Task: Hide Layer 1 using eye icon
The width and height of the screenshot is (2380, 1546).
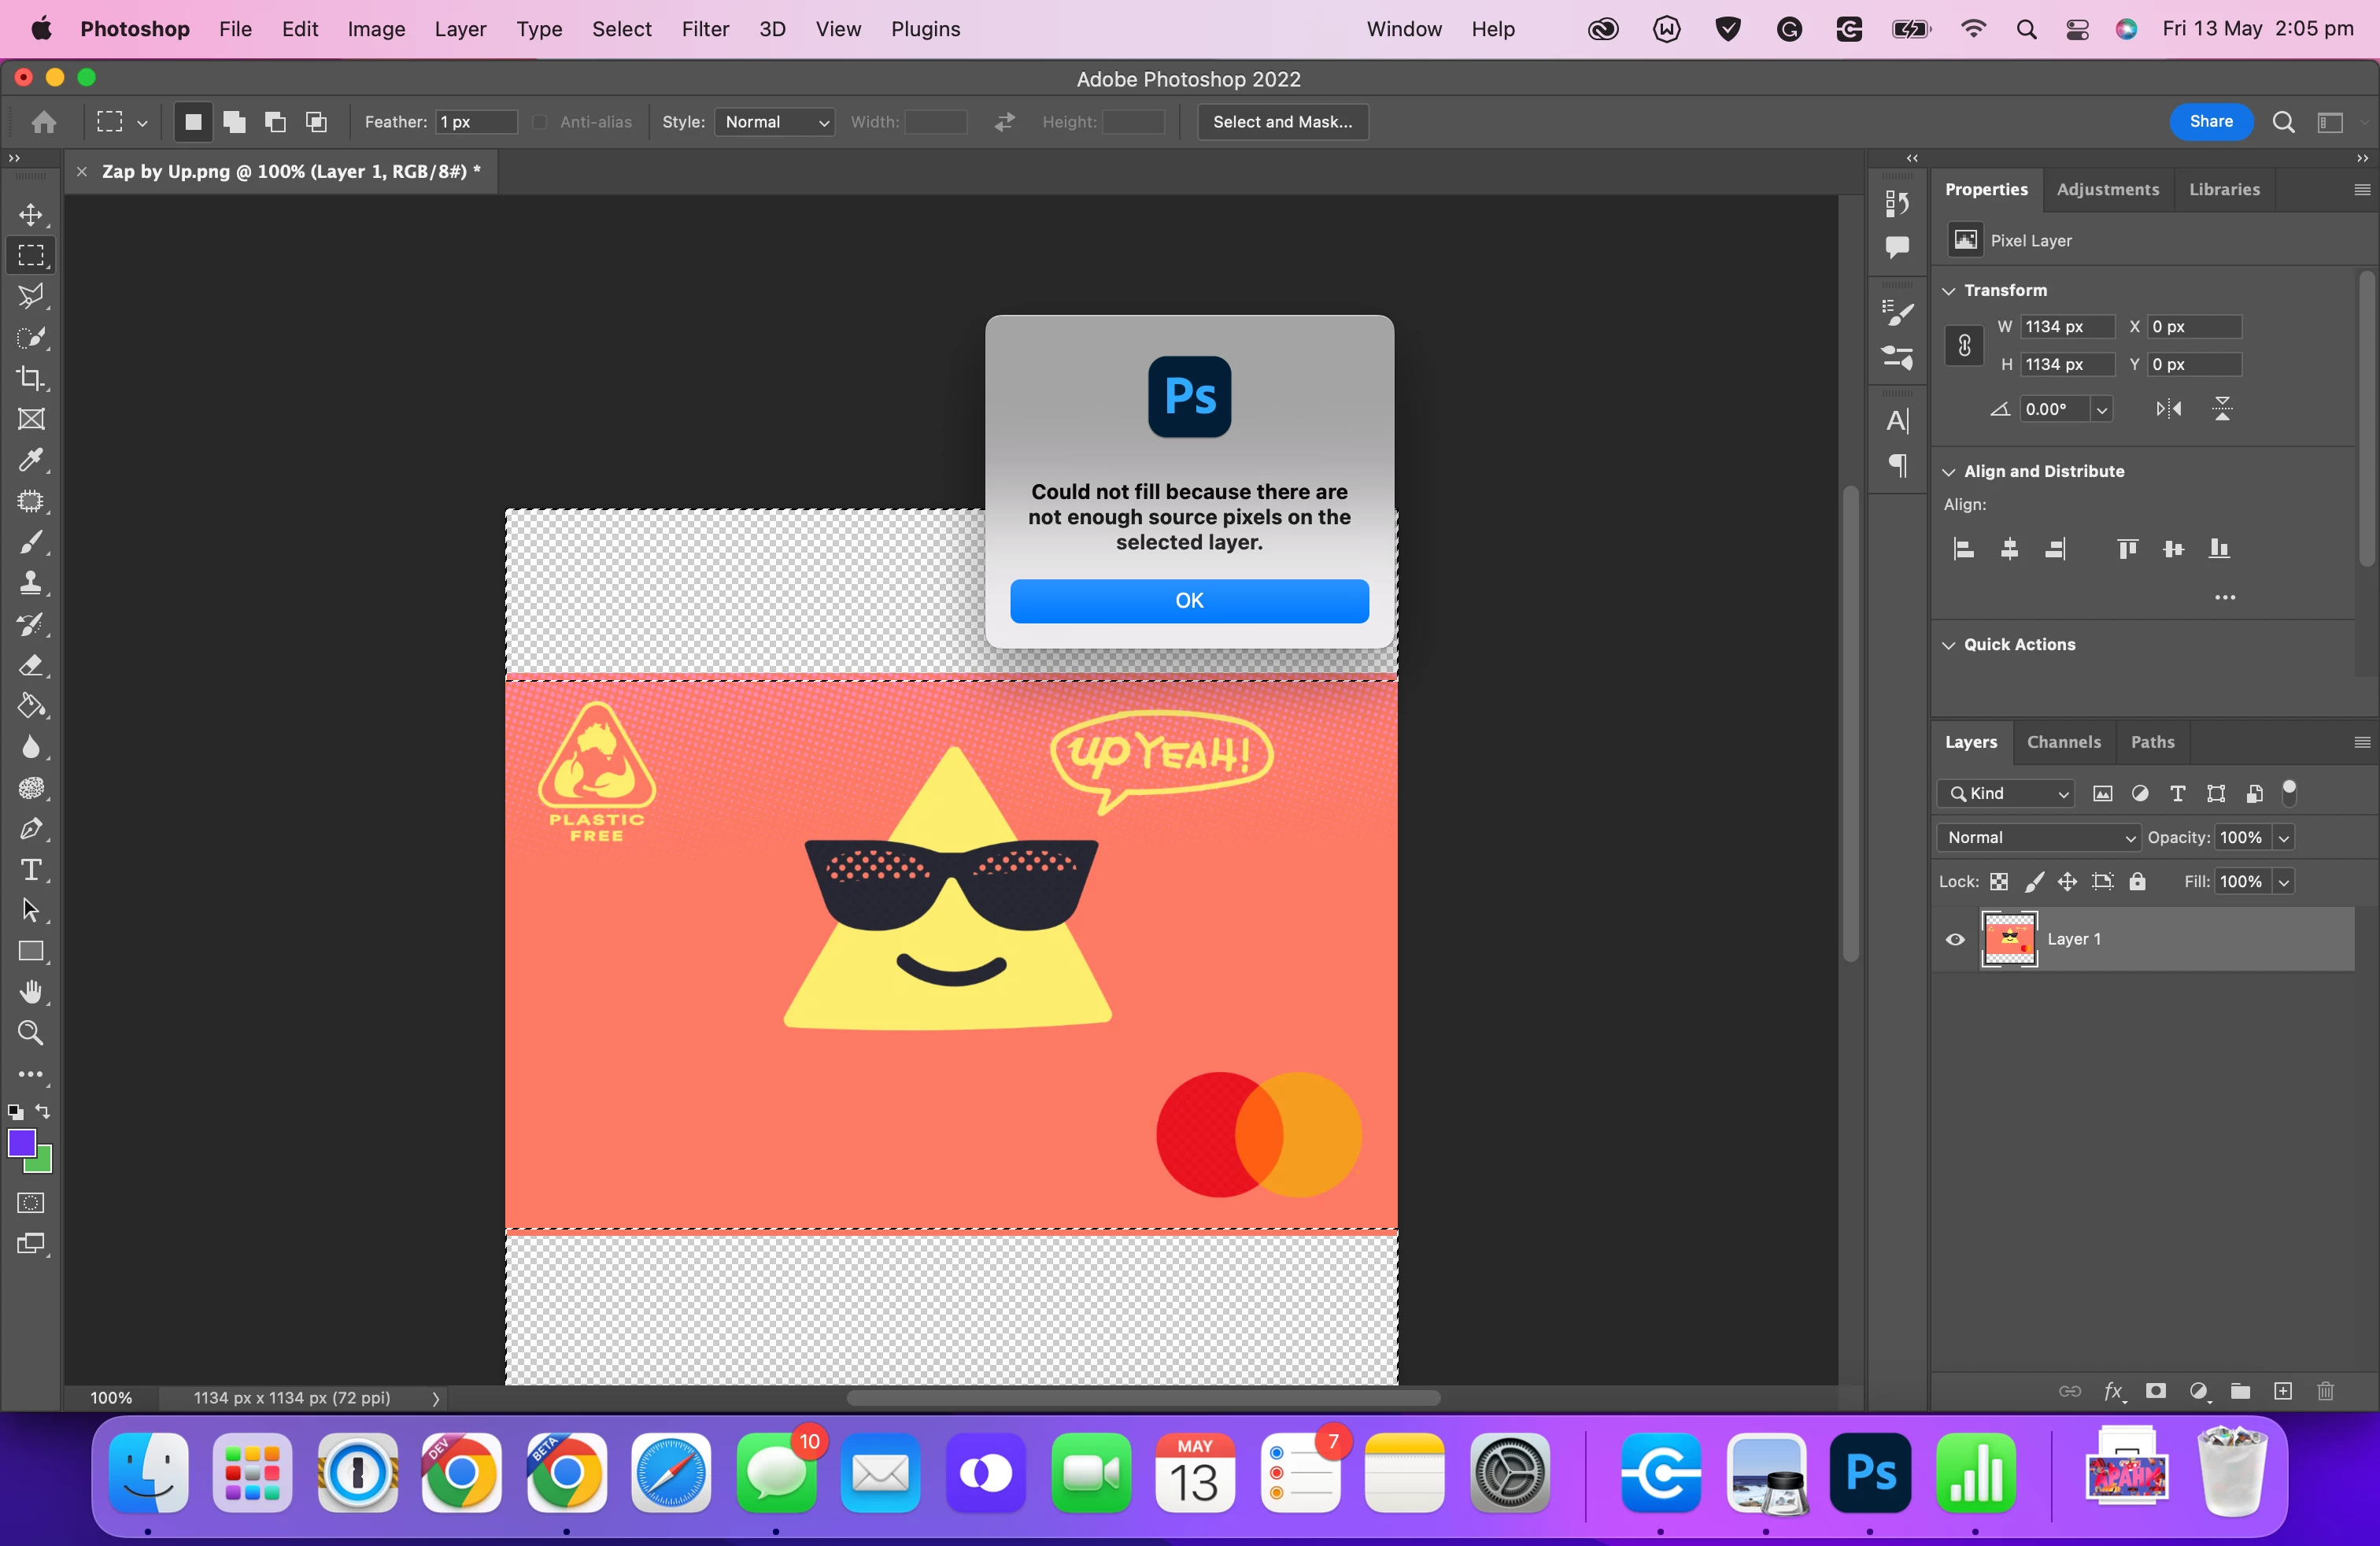Action: click(x=1955, y=939)
